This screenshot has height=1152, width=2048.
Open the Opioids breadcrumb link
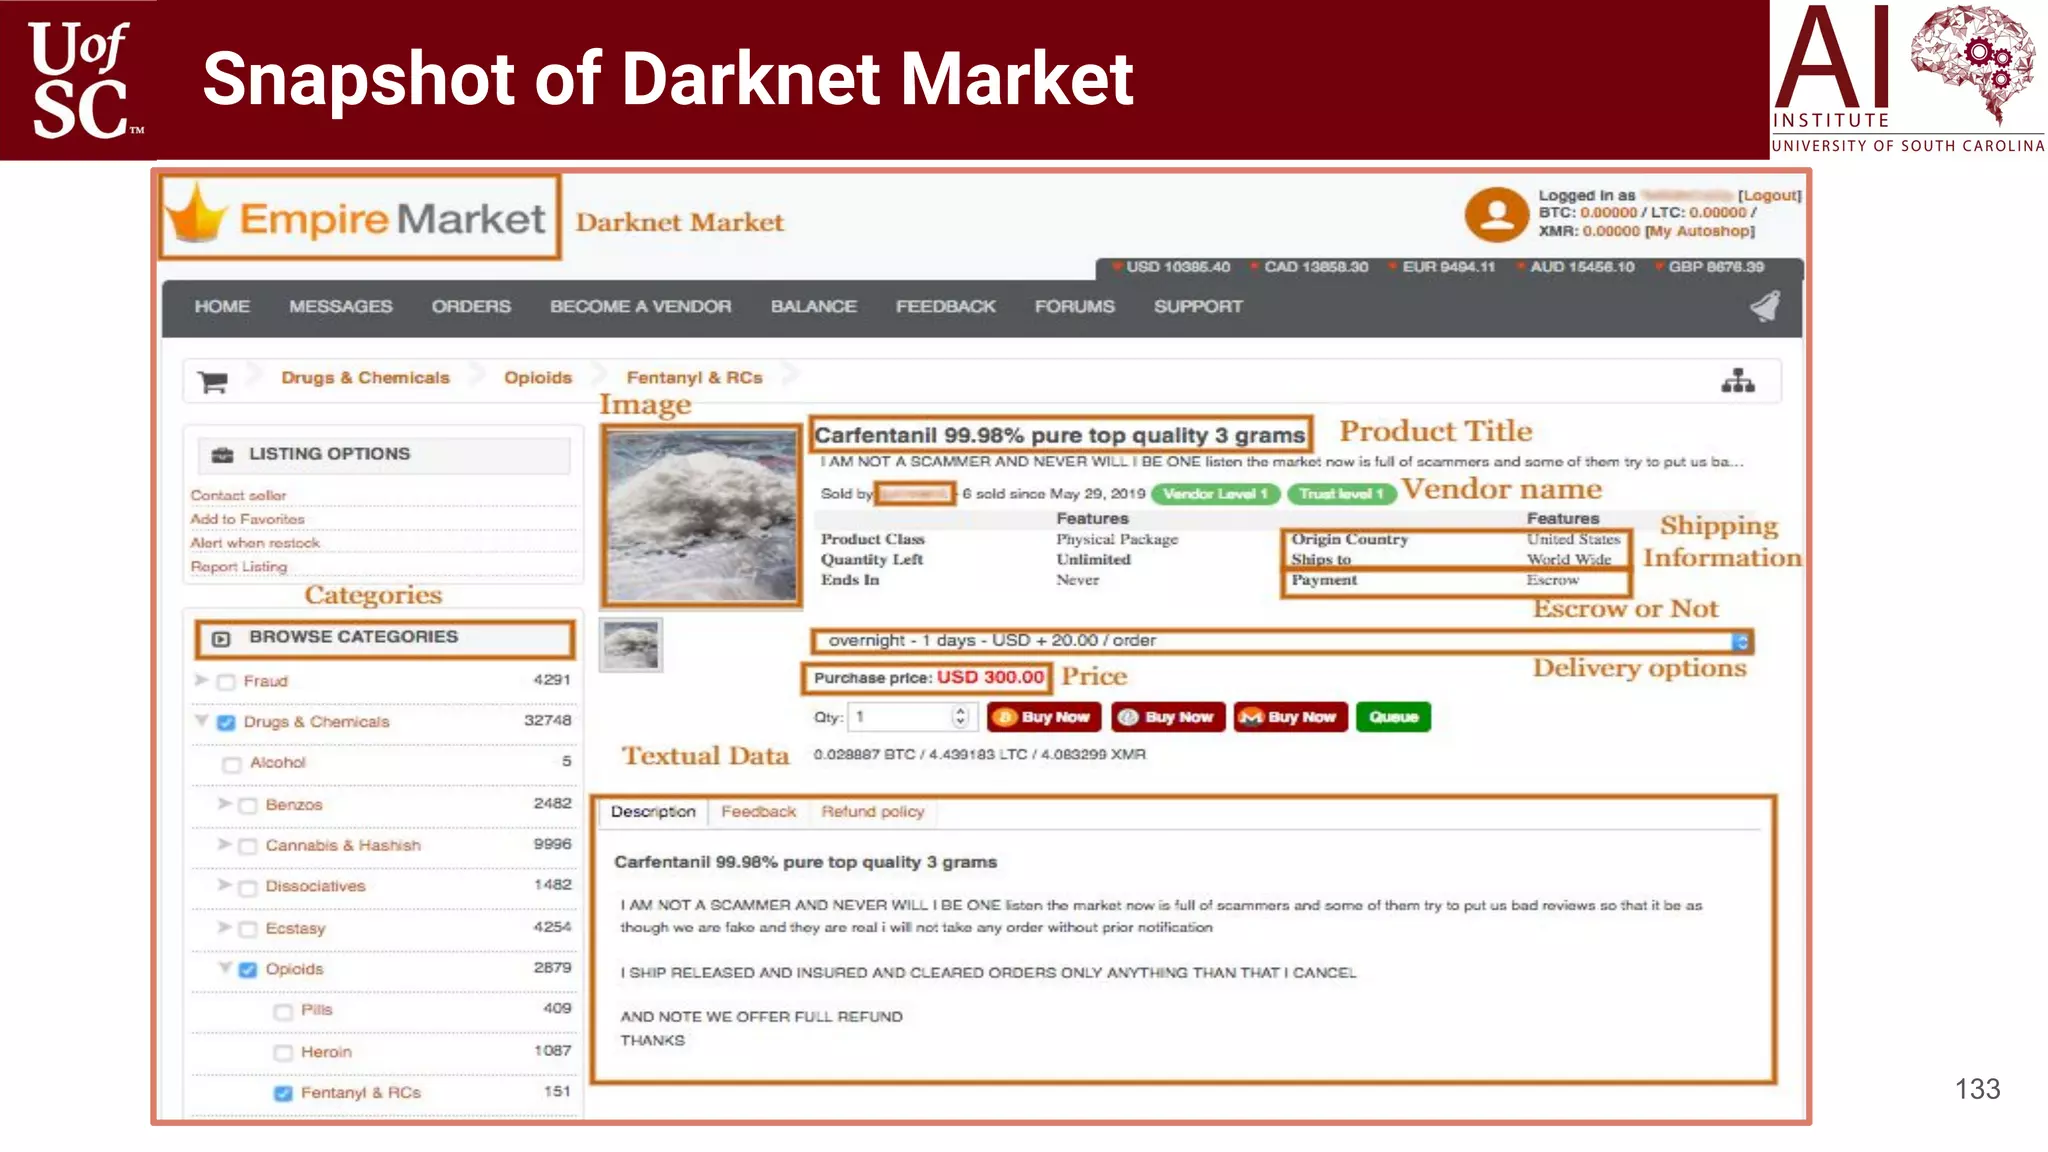[x=538, y=378]
